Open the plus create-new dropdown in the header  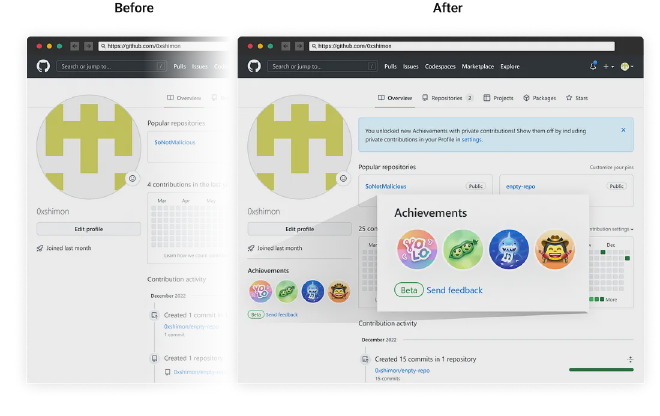[608, 66]
